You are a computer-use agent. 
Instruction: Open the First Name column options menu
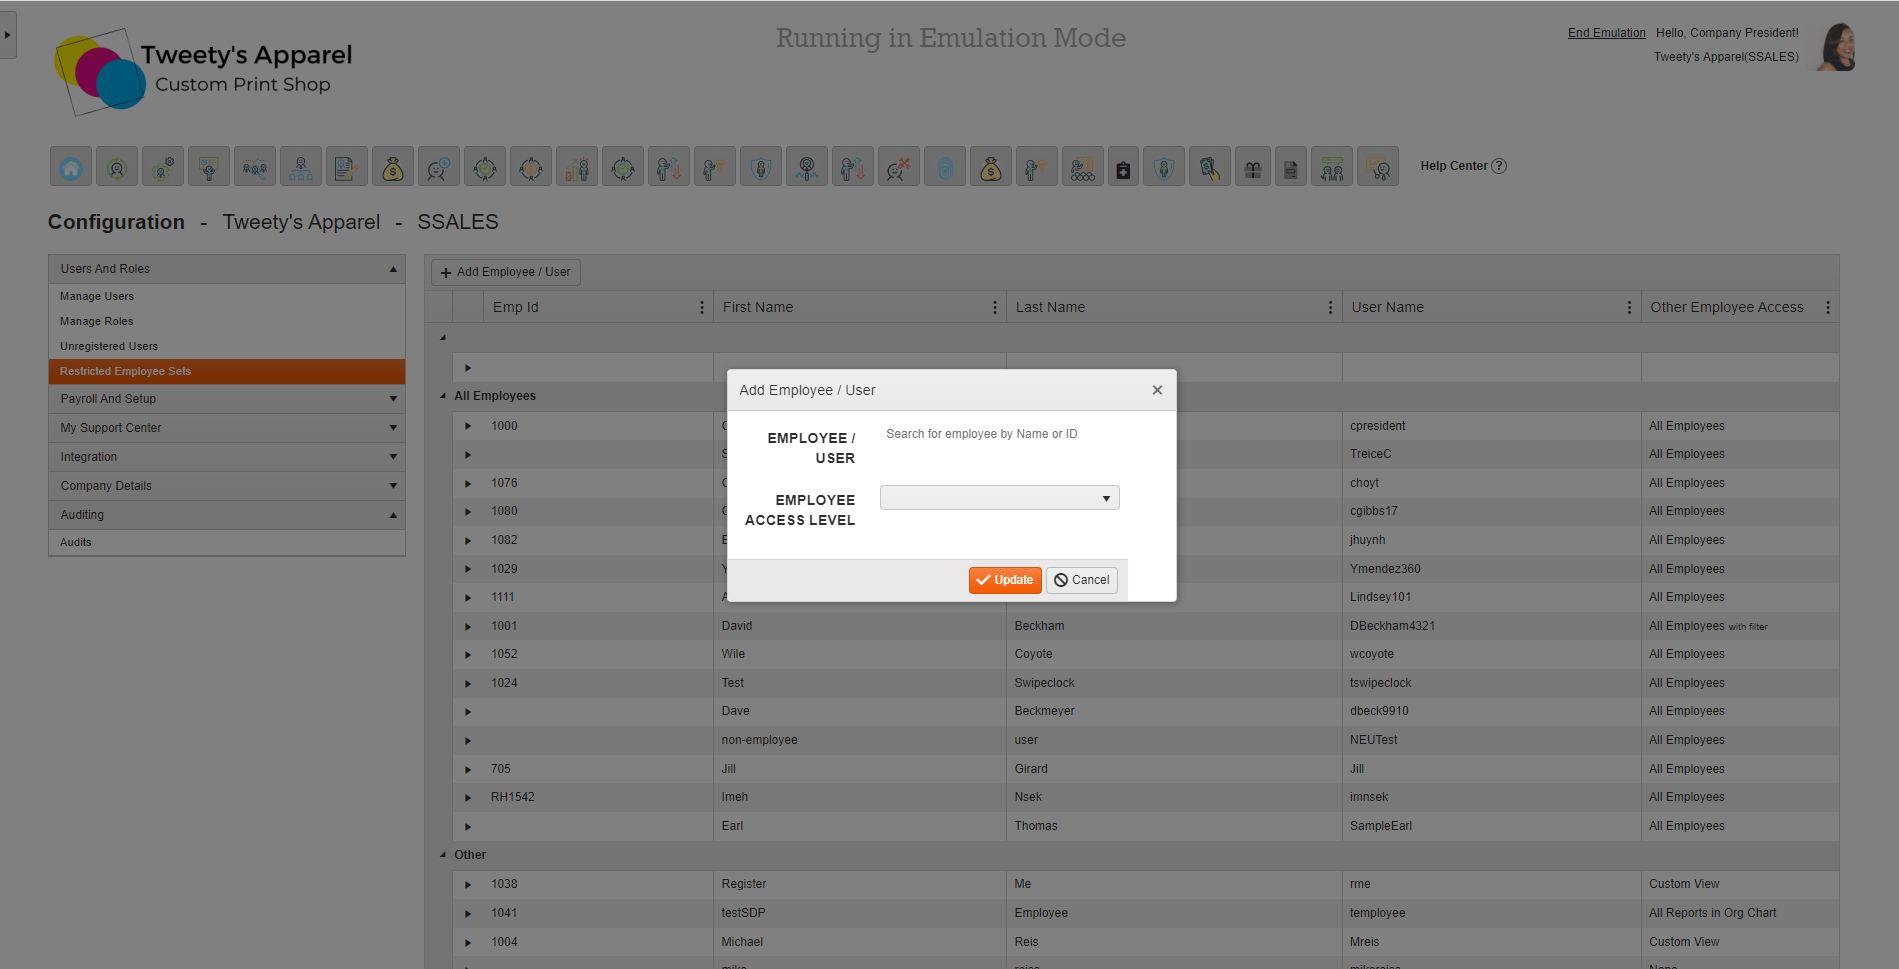(x=994, y=308)
